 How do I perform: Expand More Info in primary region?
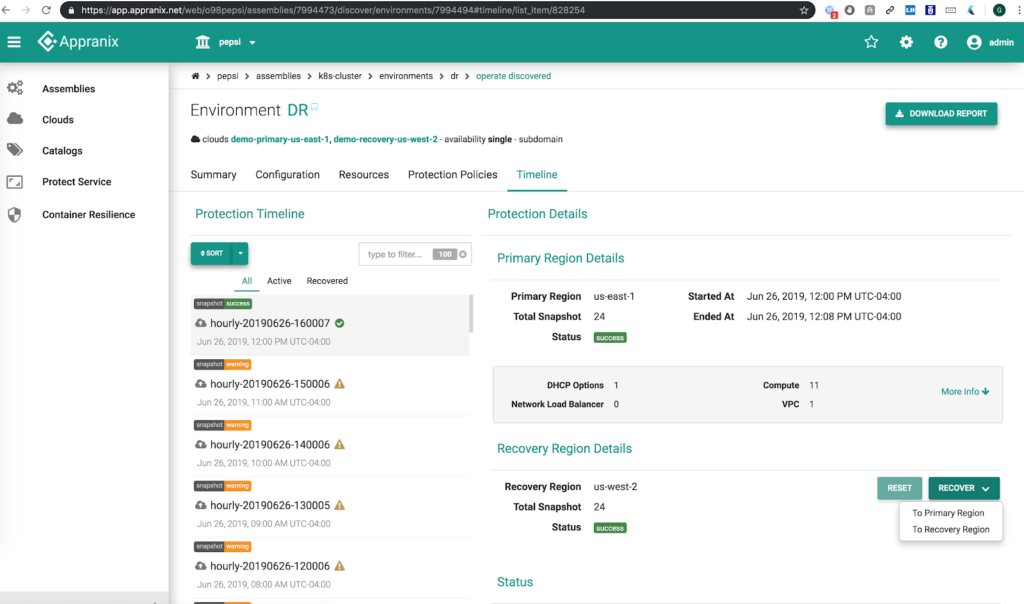pyautogui.click(x=965, y=392)
